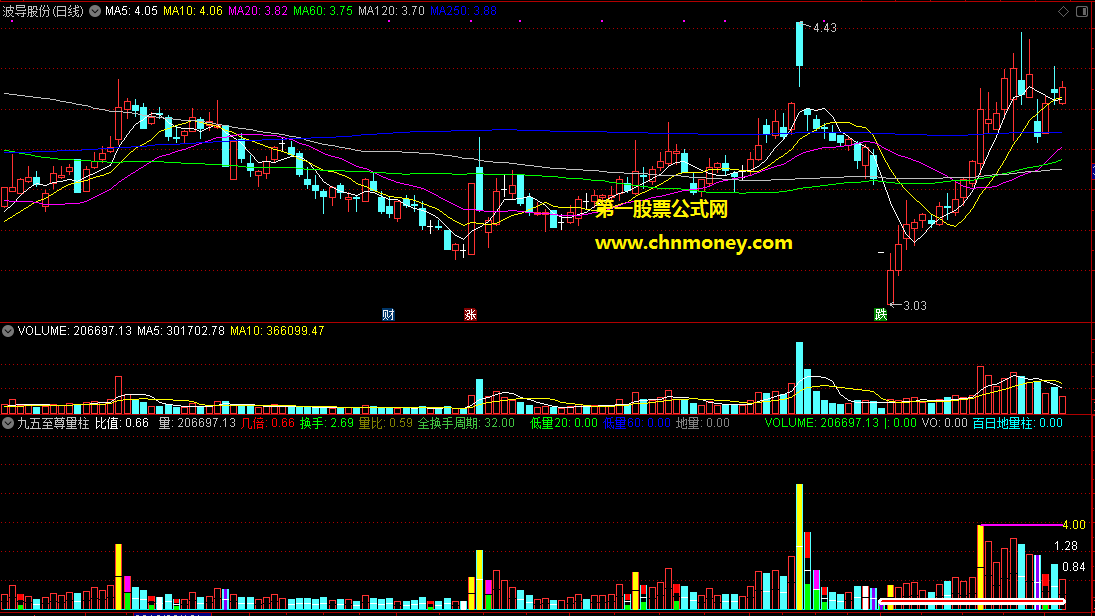
Task: Click volume panel MA5: 301702.78 value
Action: point(181,331)
